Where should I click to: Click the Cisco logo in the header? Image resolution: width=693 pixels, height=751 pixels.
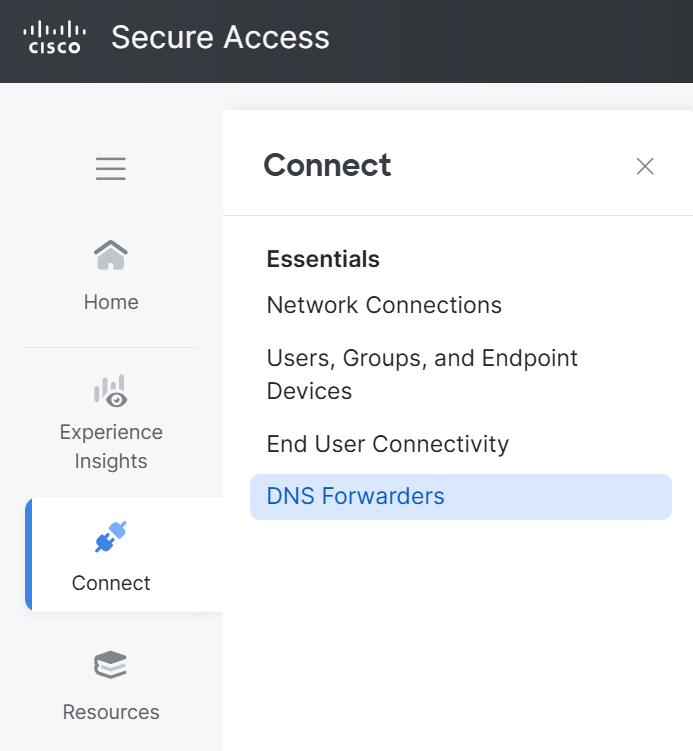[x=55, y=37]
